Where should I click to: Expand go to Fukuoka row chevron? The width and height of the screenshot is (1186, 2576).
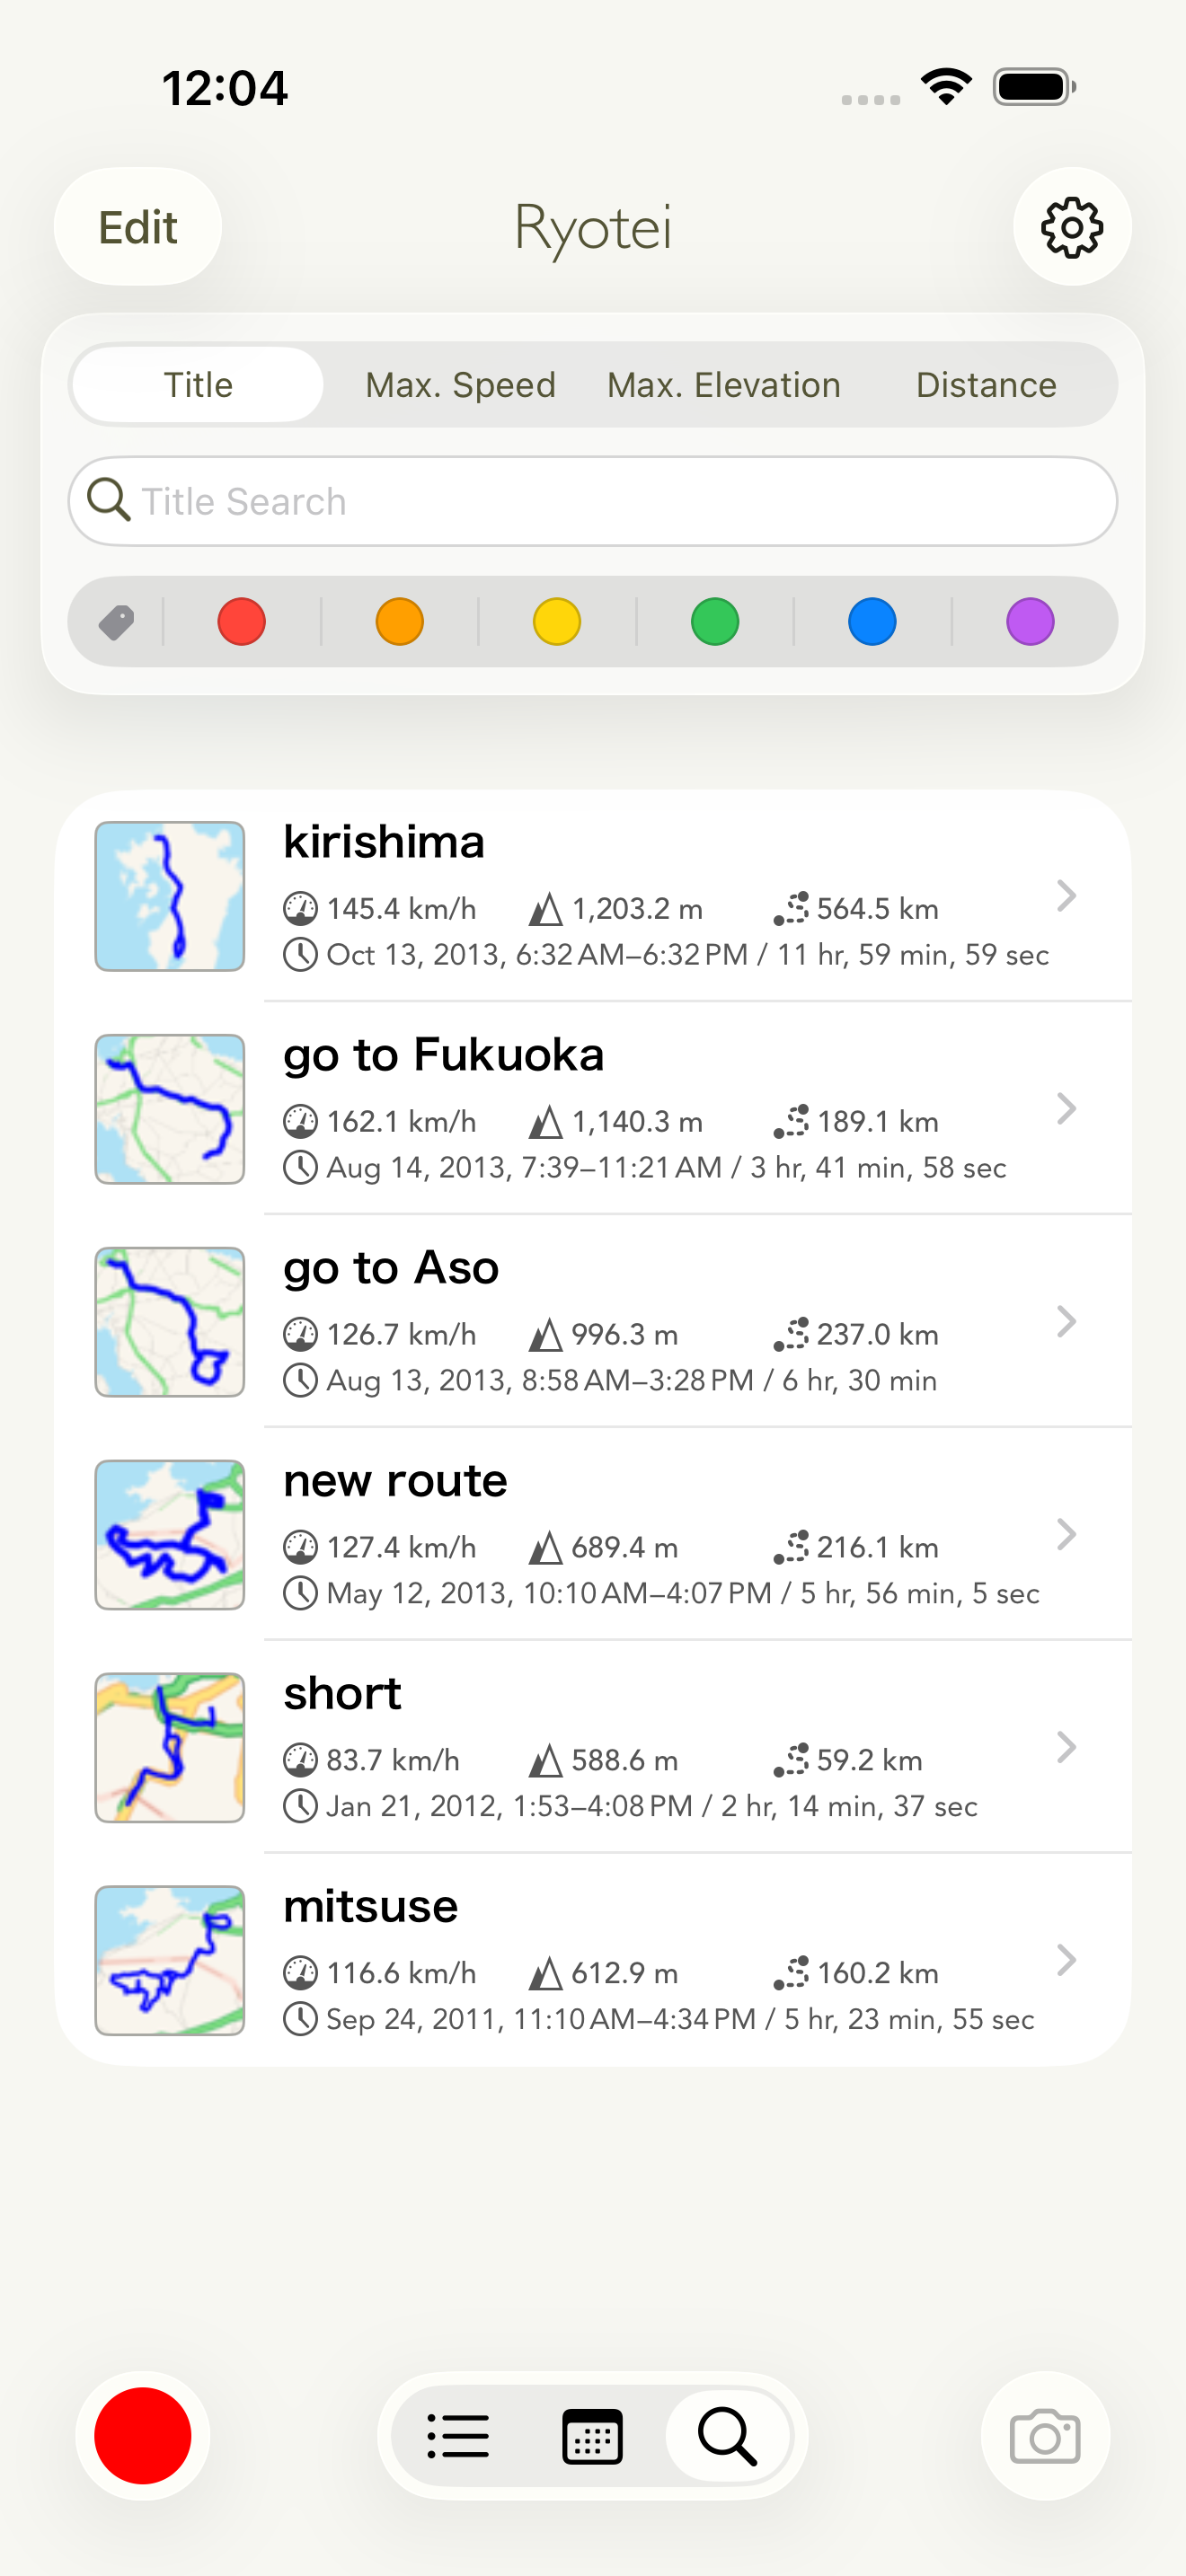click(1066, 1108)
